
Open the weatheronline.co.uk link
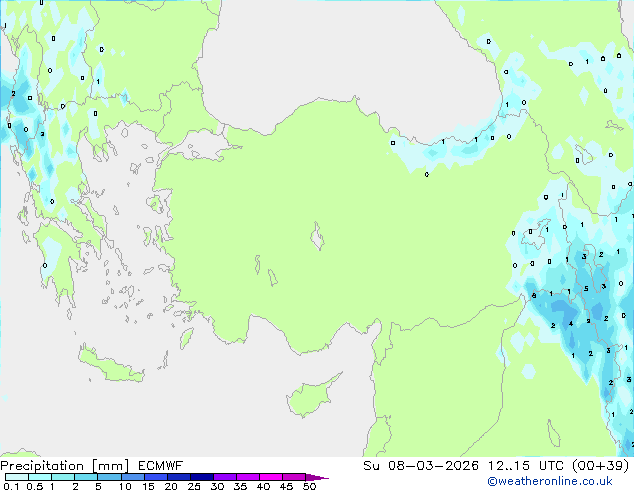coord(550,481)
